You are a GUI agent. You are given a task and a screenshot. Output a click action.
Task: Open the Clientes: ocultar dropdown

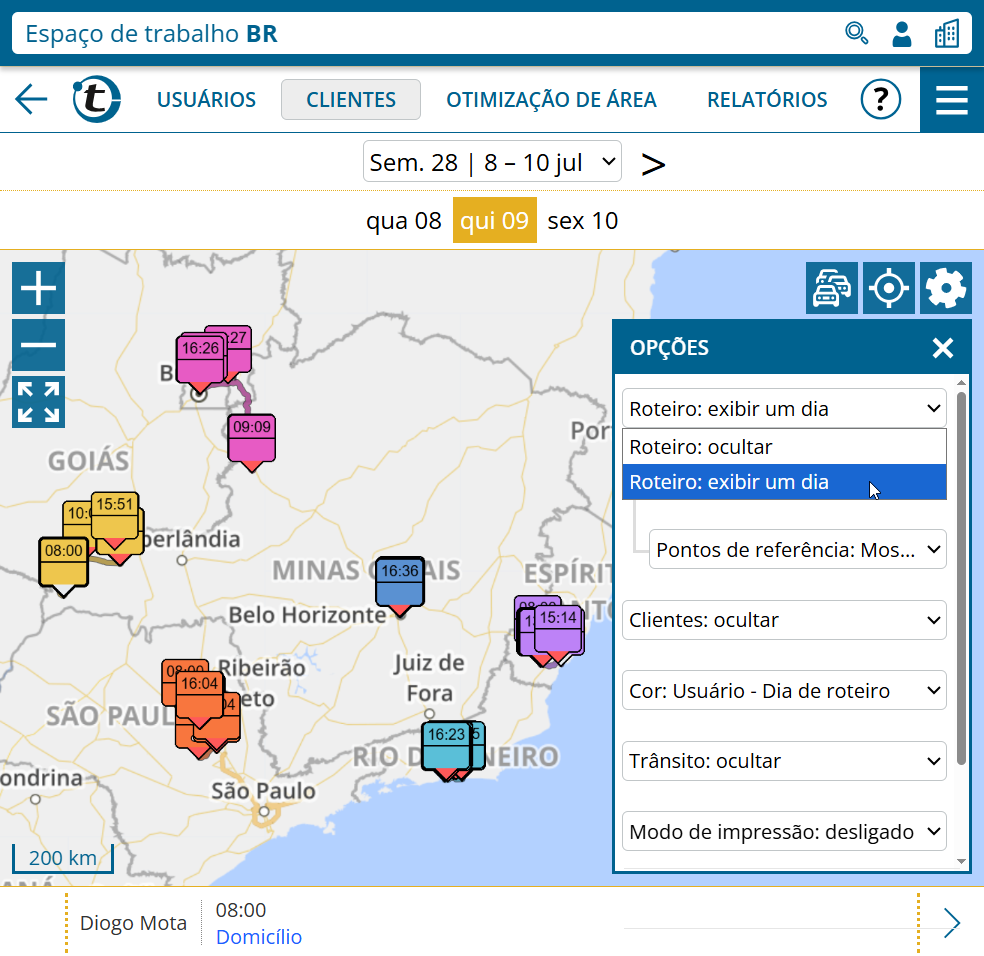784,620
